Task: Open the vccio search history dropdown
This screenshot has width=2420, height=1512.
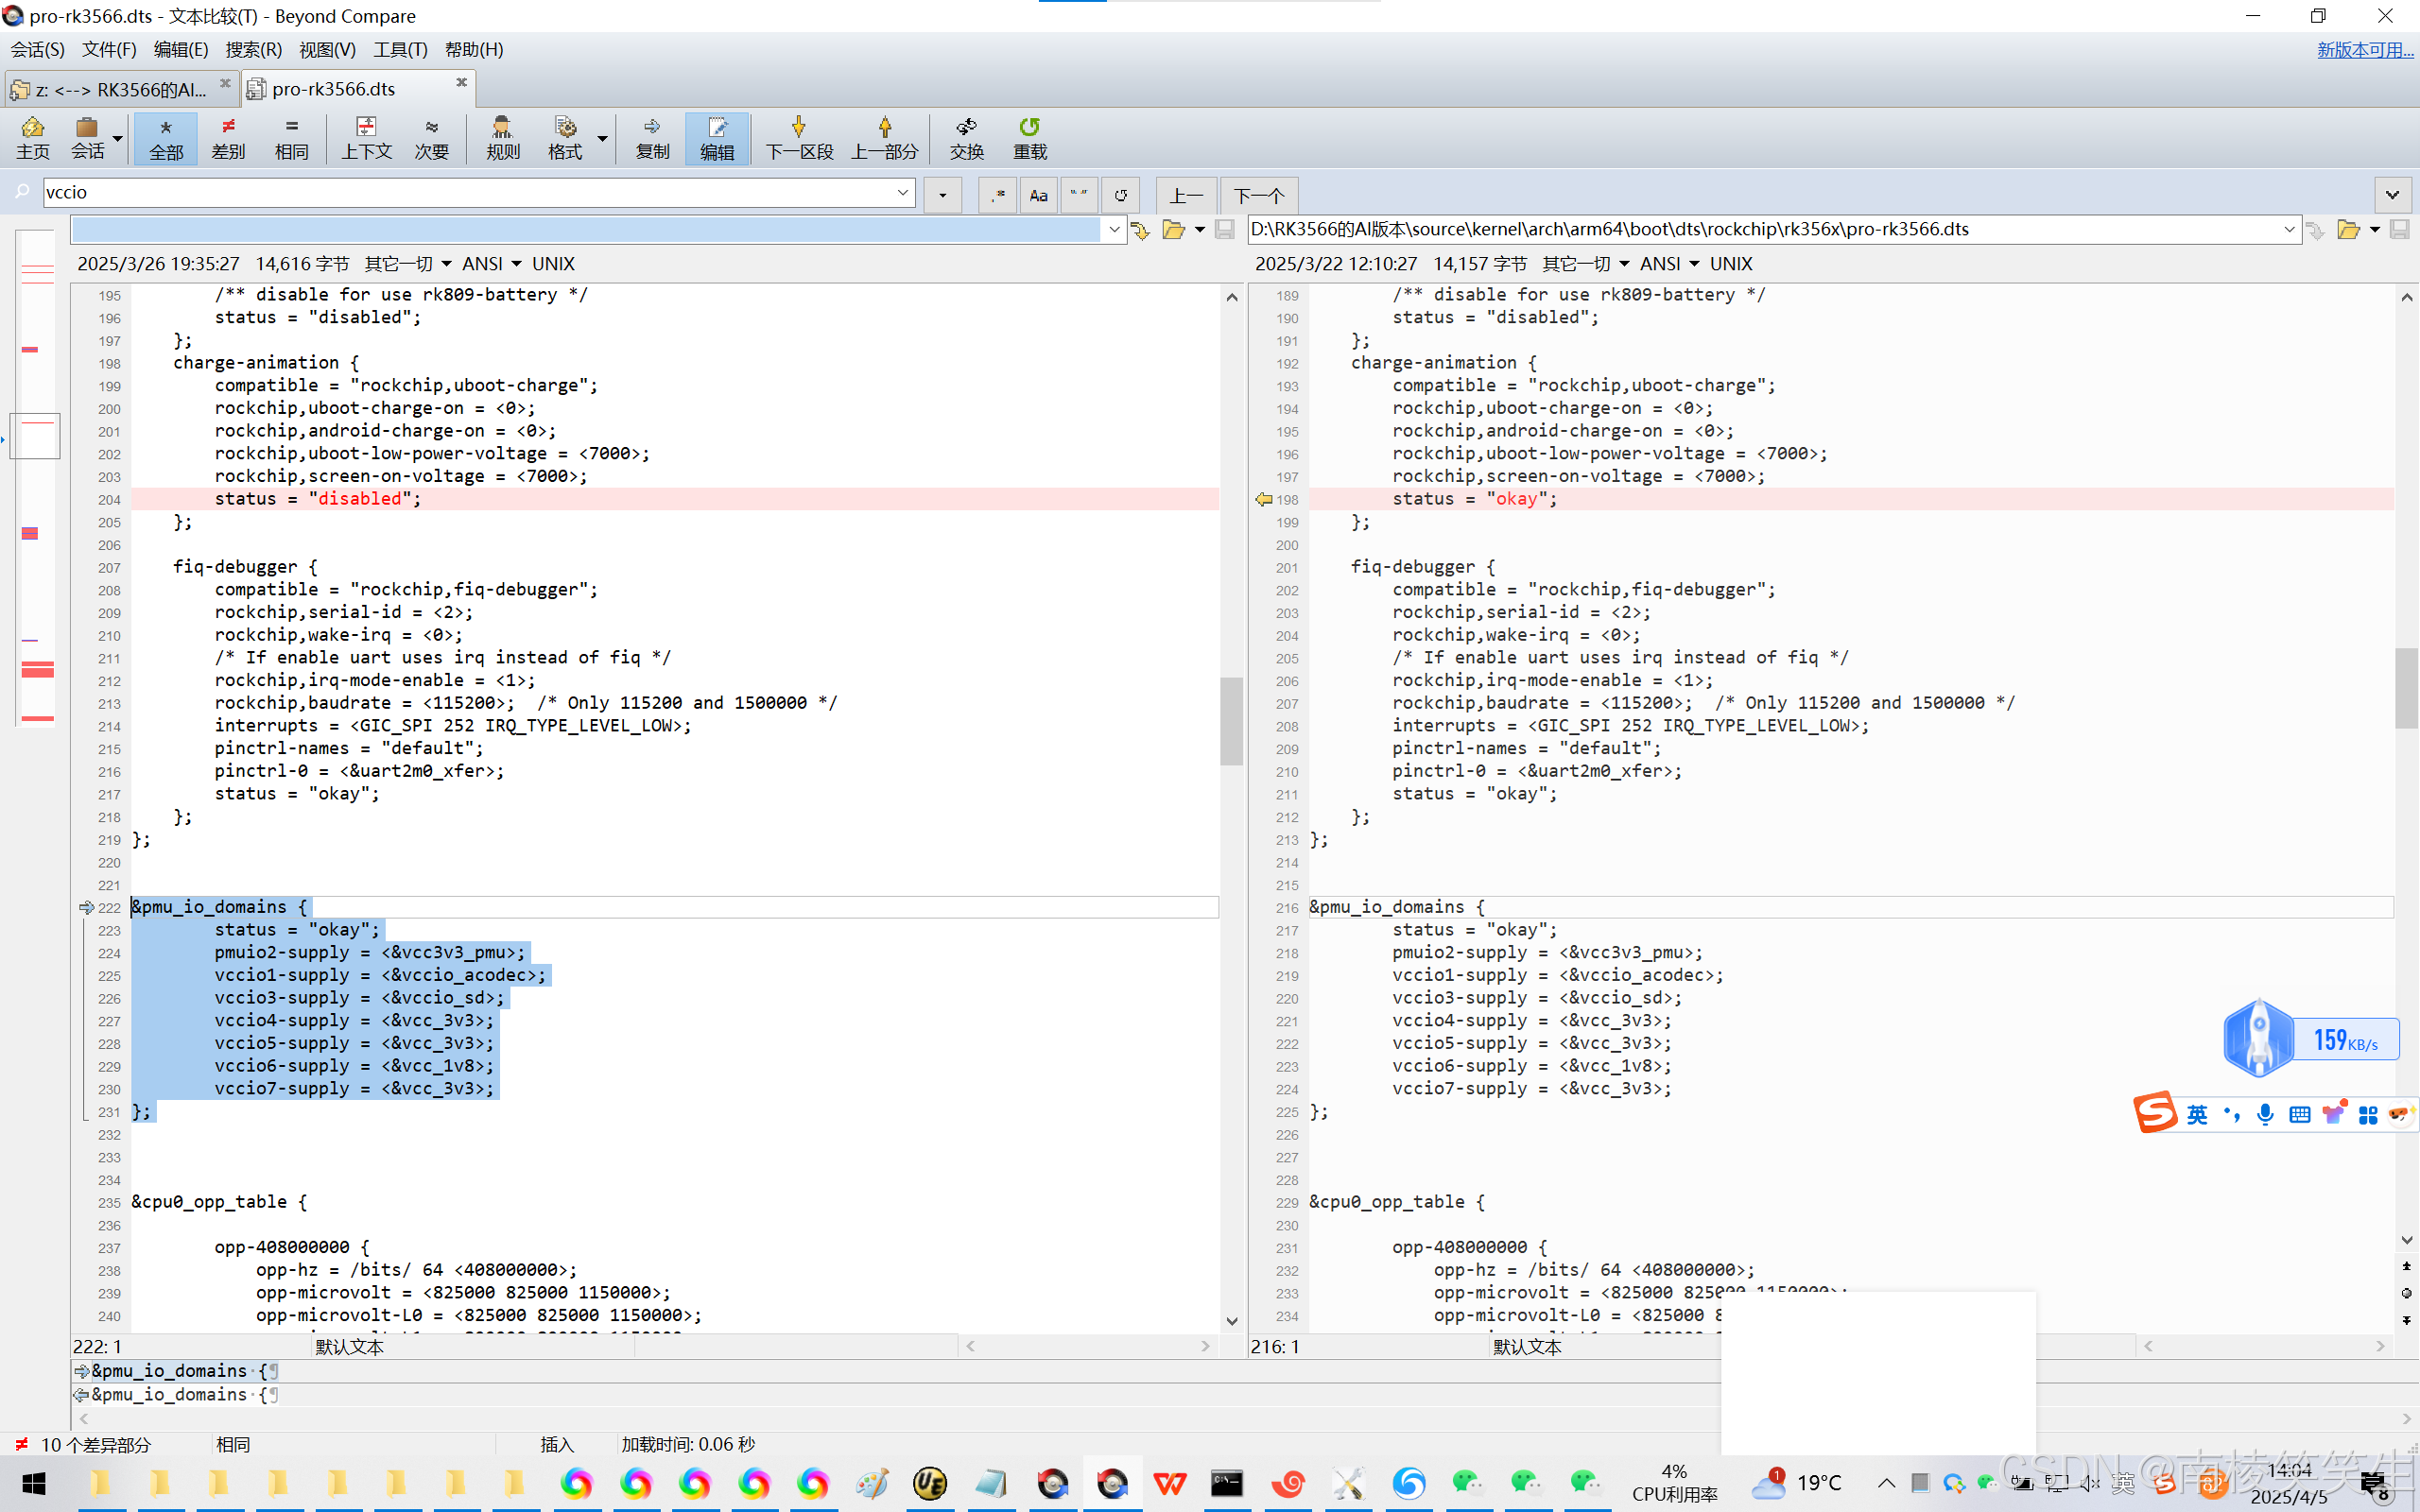Action: coord(903,192)
